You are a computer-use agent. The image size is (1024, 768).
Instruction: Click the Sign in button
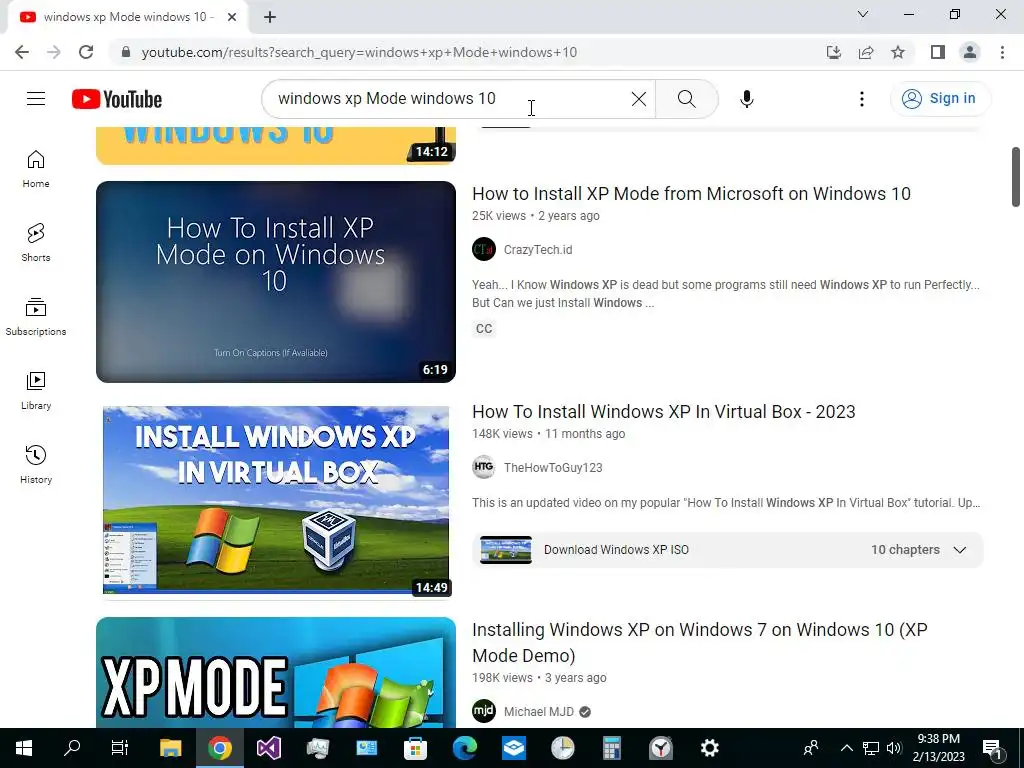pyautogui.click(x=940, y=99)
